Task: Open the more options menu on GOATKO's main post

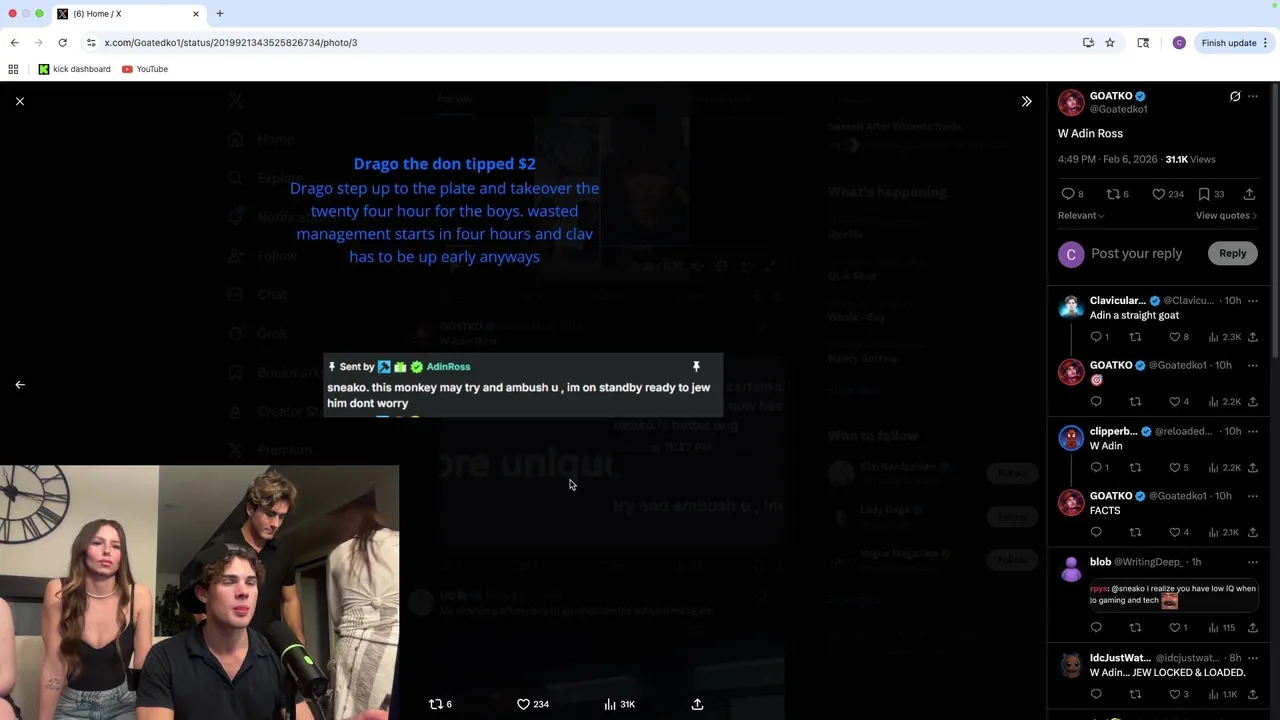Action: pos(1253,96)
